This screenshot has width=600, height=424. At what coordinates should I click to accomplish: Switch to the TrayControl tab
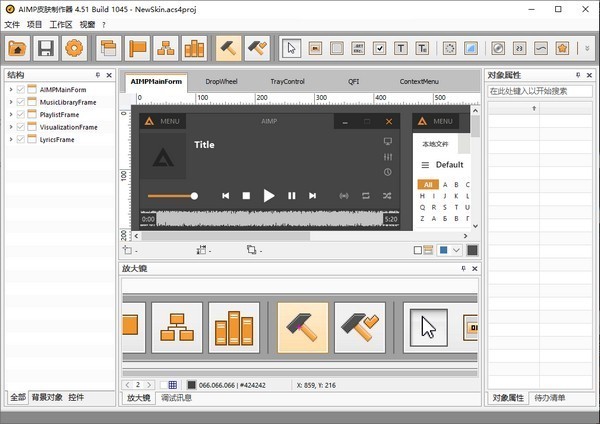click(x=287, y=82)
